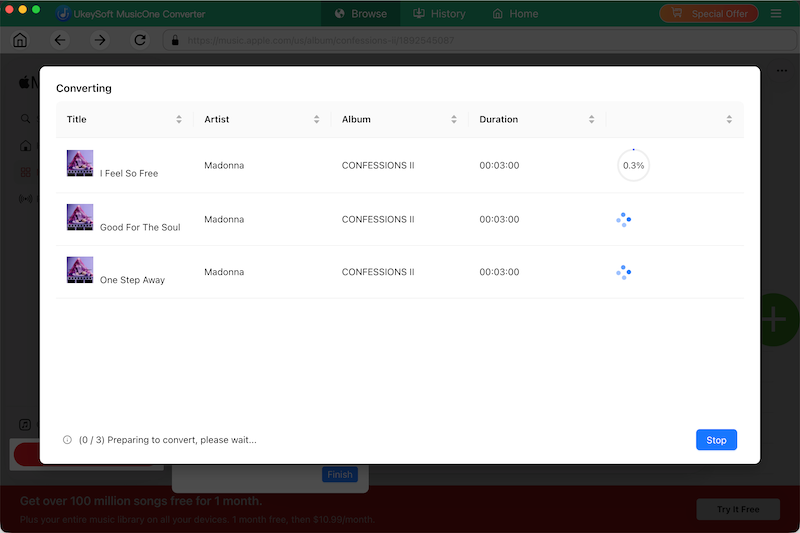Reload the page with the refresh icon
Image resolution: width=800 pixels, height=533 pixels.
click(140, 40)
